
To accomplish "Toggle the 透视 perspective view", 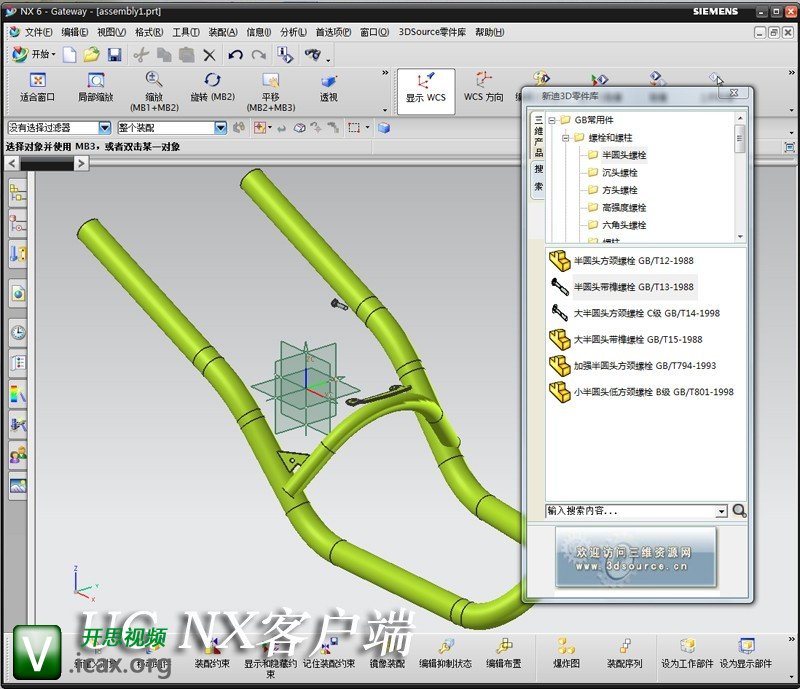I will 329,87.
